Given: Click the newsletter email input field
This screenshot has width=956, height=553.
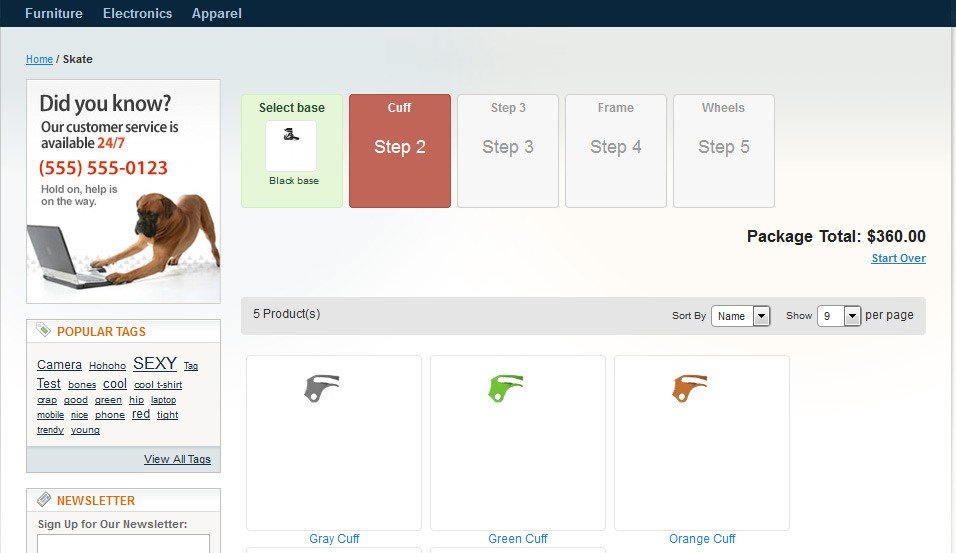Looking at the screenshot, I should [x=123, y=543].
